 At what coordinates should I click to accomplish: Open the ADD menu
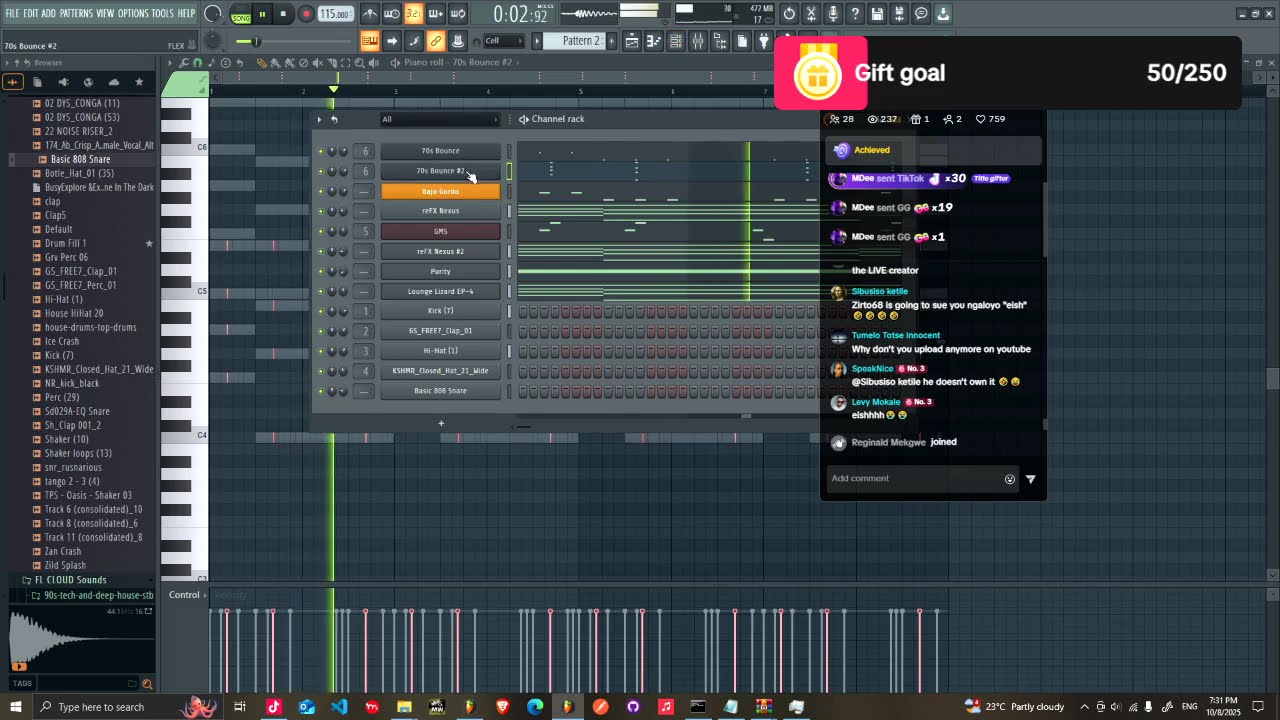(48, 13)
